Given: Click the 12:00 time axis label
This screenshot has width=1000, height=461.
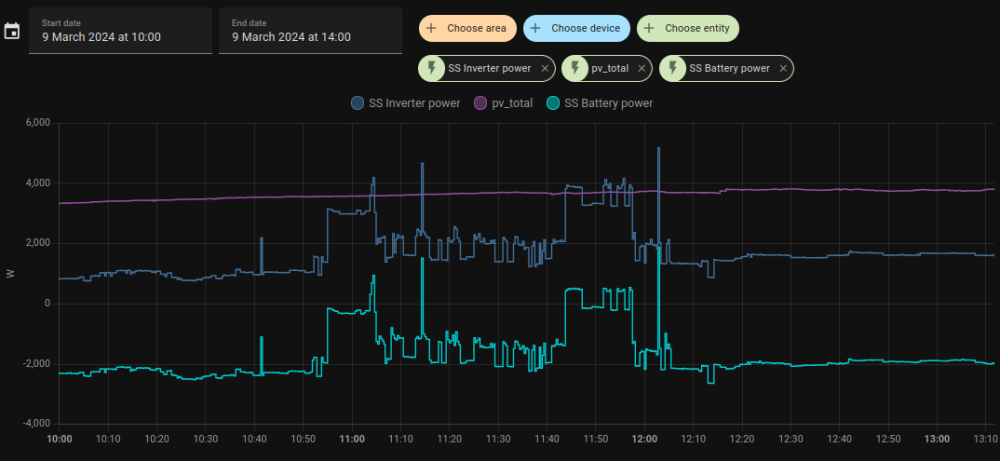Looking at the screenshot, I should (x=644, y=439).
